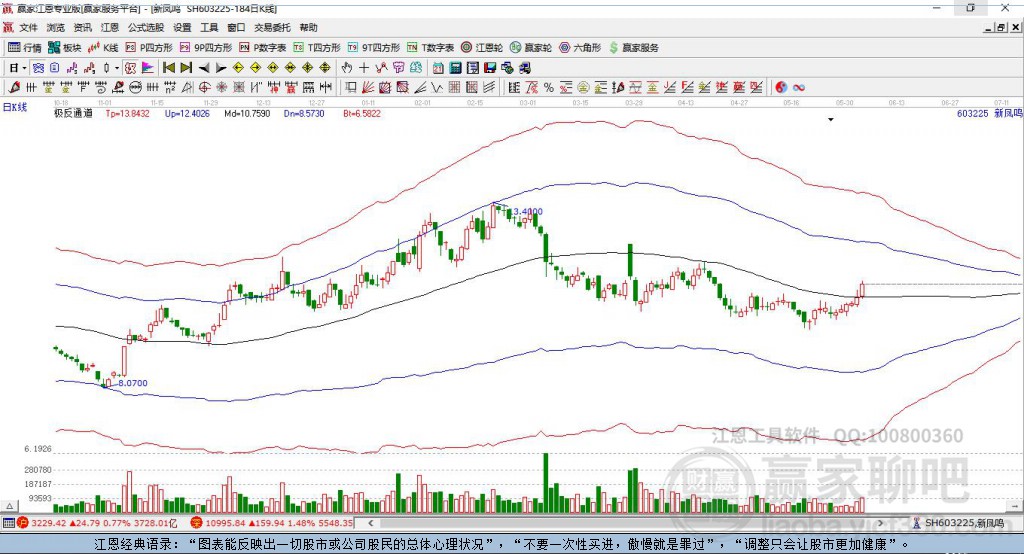Click the 日K线 chart label
Viewport: 1024px width, 554px height.
coord(14,107)
